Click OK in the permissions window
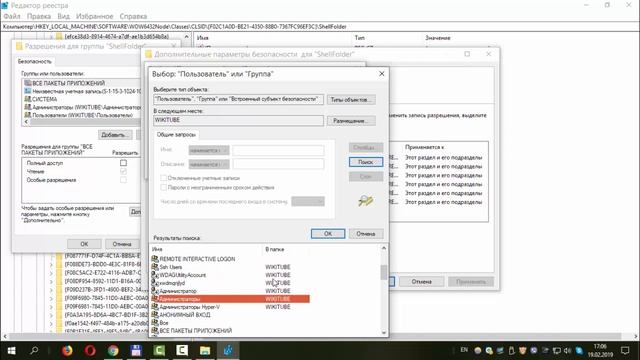 tap(84, 244)
